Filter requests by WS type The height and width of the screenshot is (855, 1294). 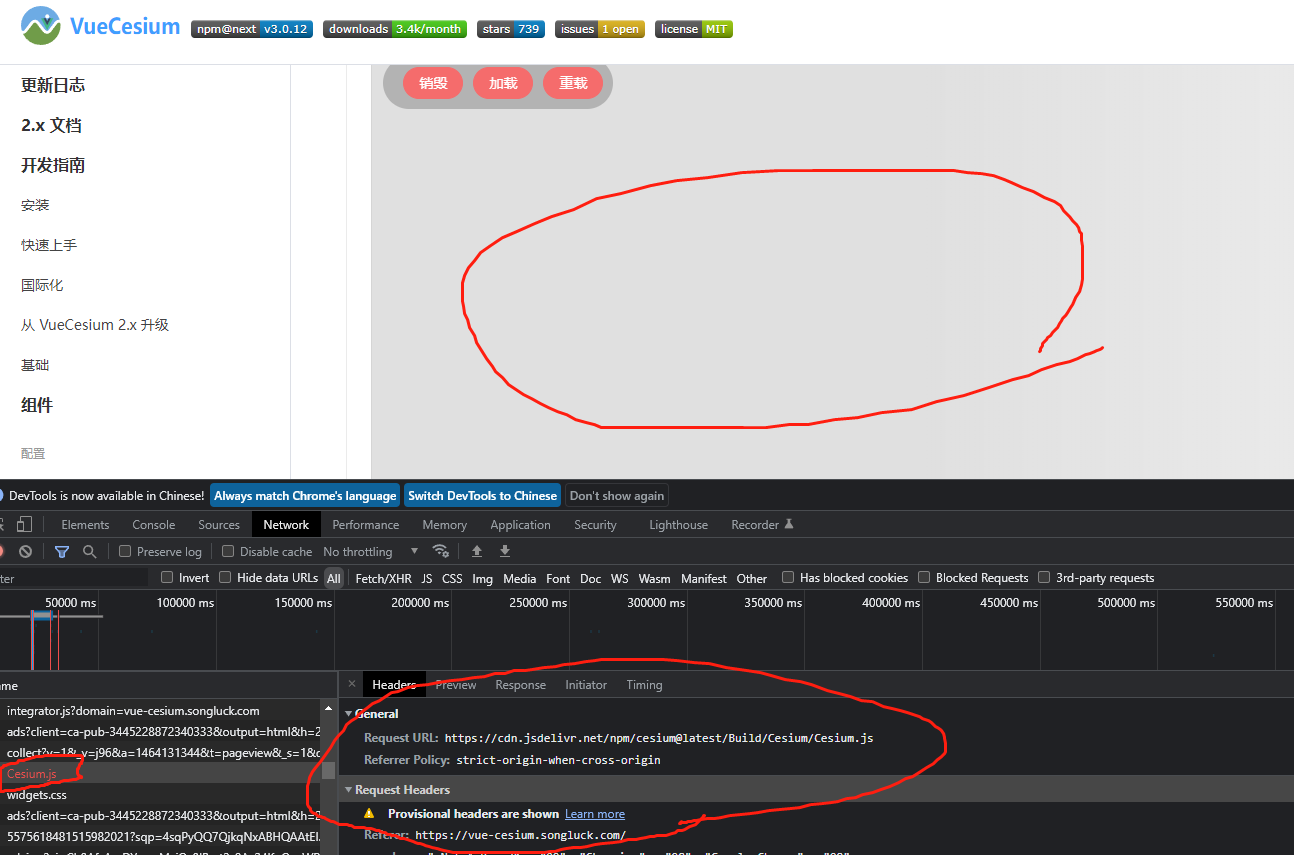click(620, 578)
